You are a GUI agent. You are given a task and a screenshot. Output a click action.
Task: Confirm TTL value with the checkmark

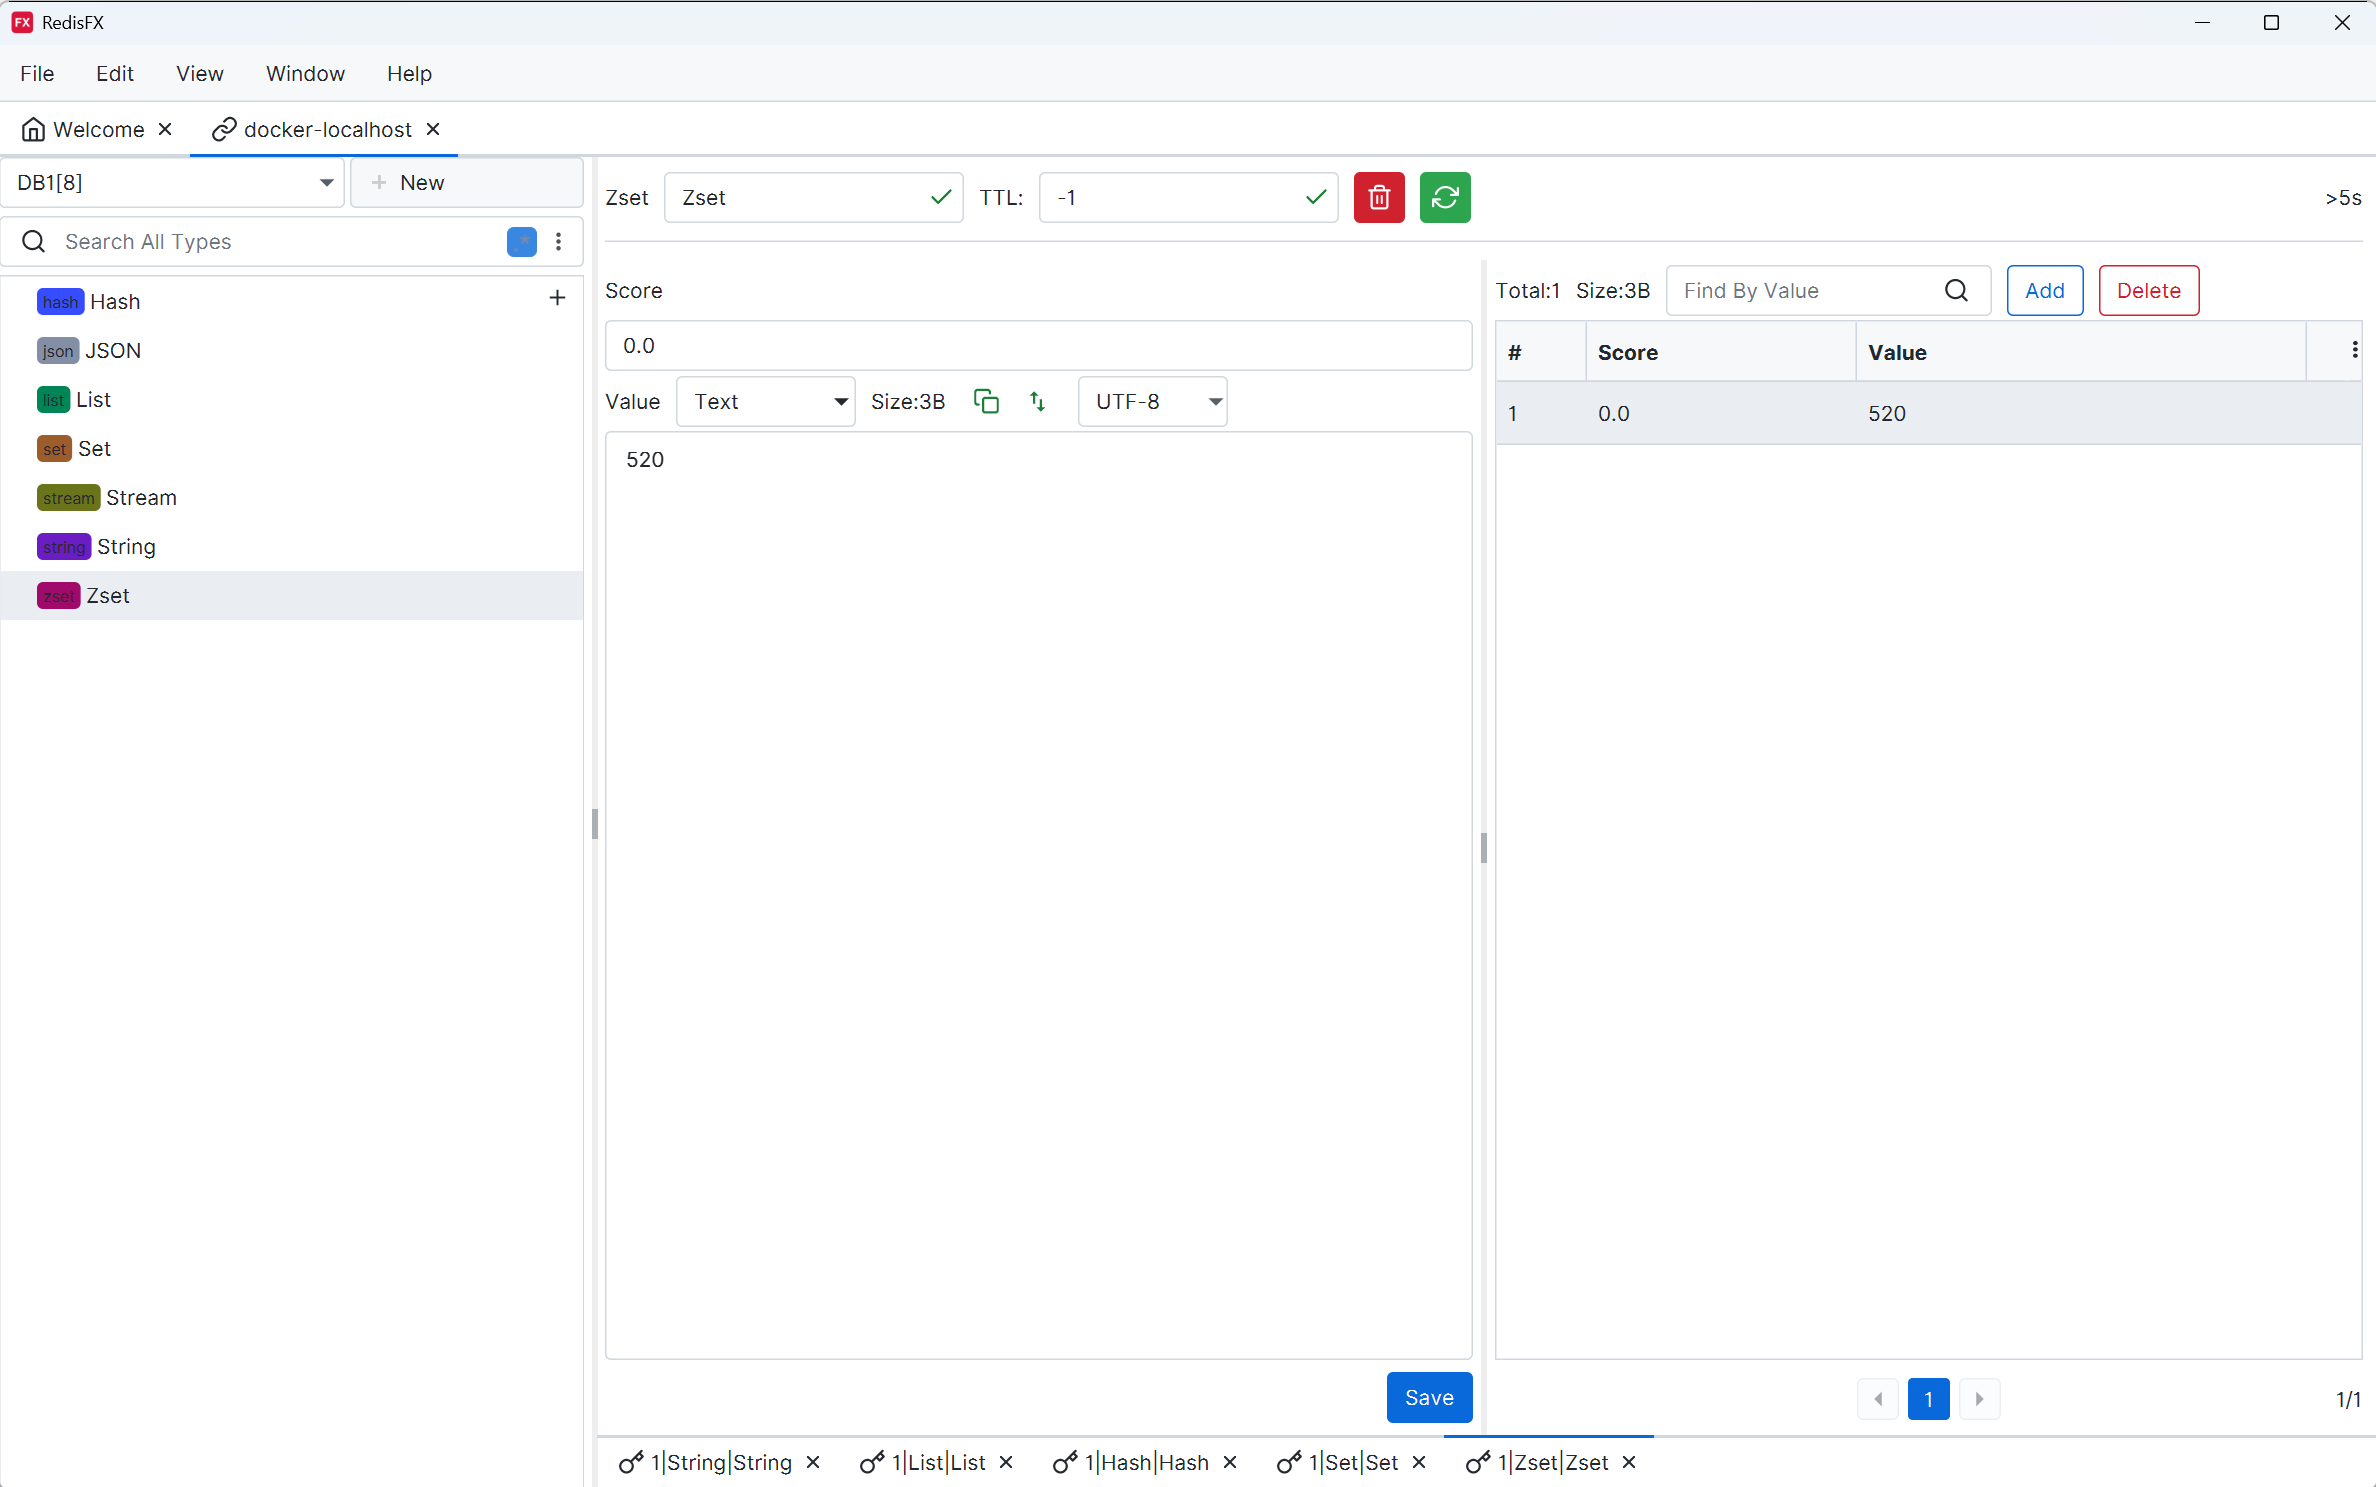[1315, 197]
